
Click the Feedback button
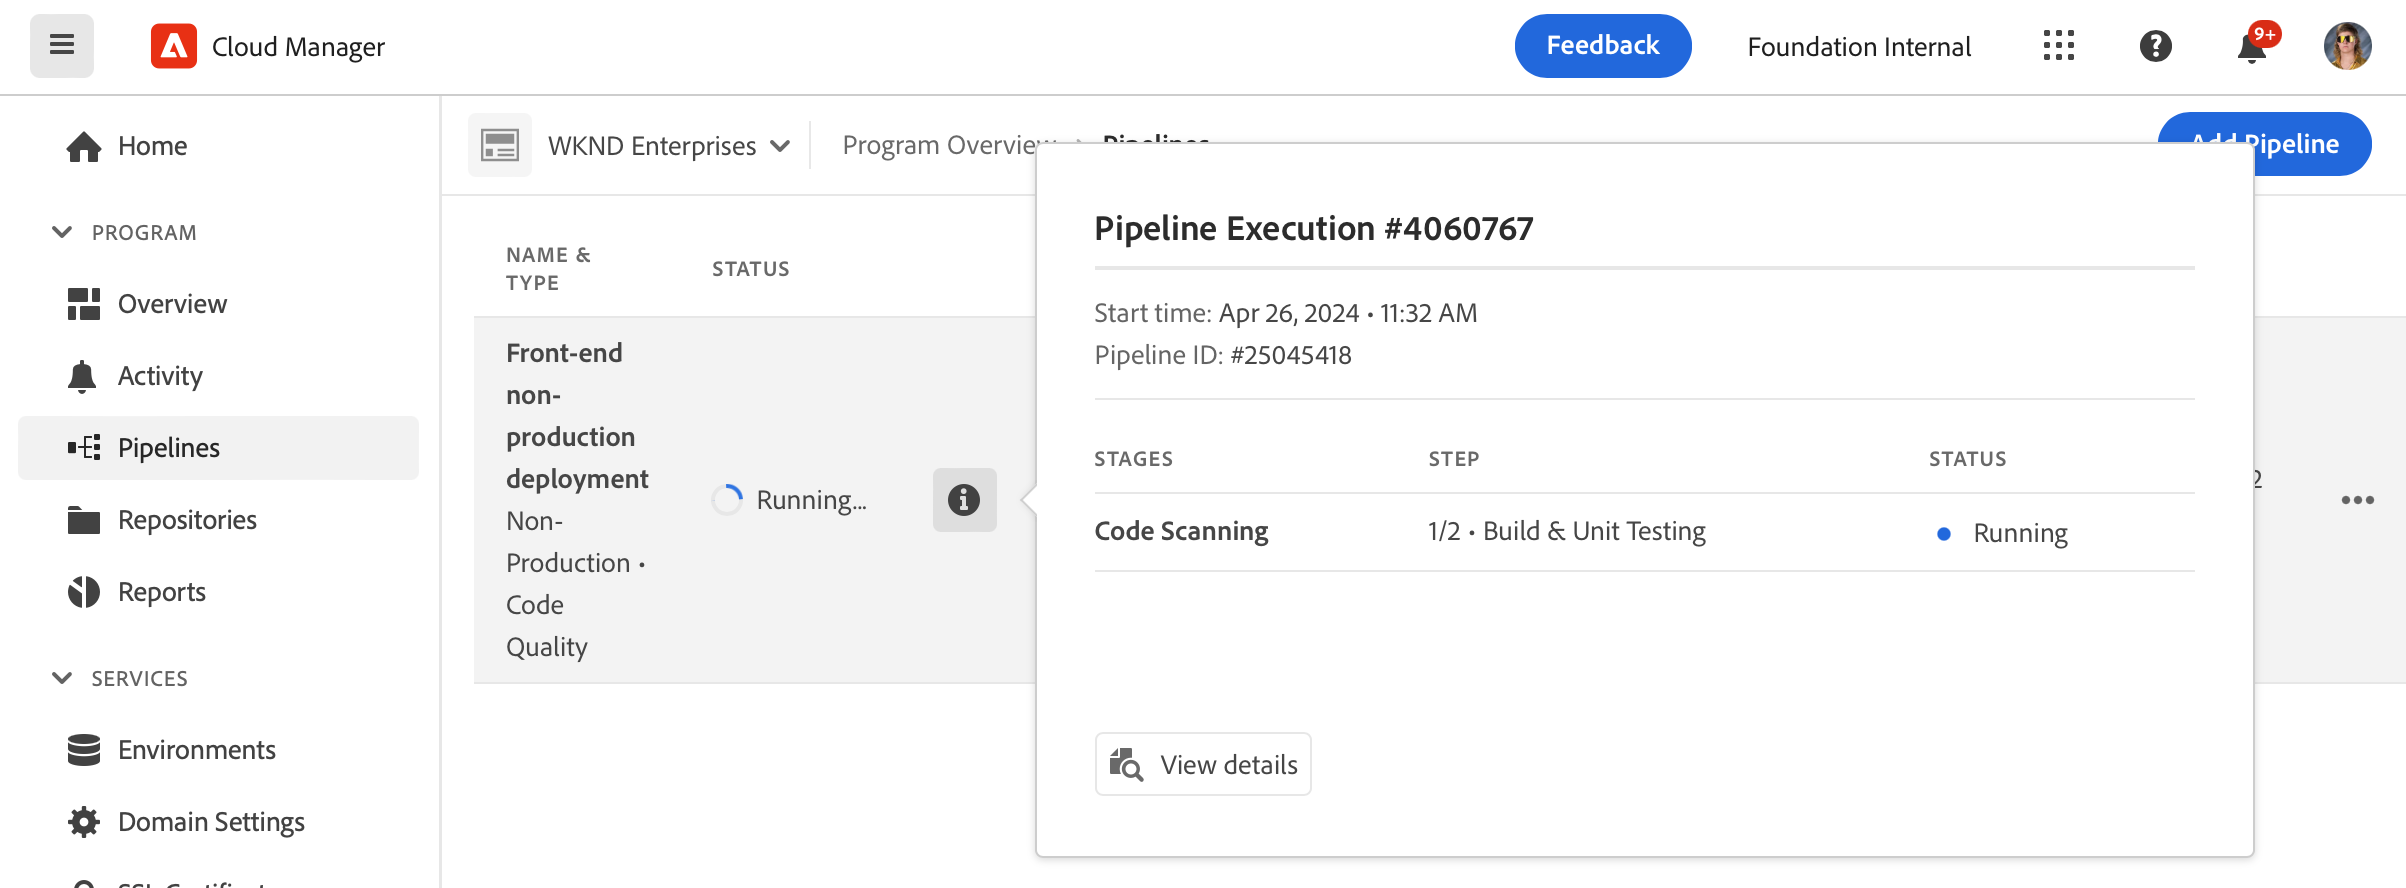1602,46
